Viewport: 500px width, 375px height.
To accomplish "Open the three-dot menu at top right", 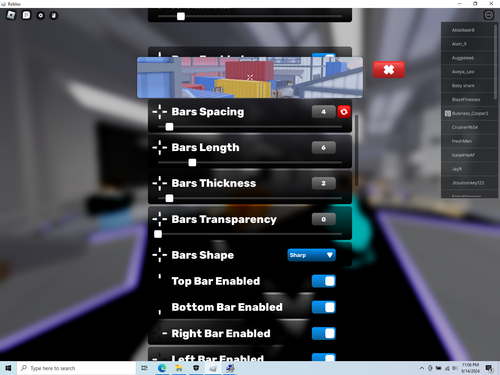I will tap(489, 15).
